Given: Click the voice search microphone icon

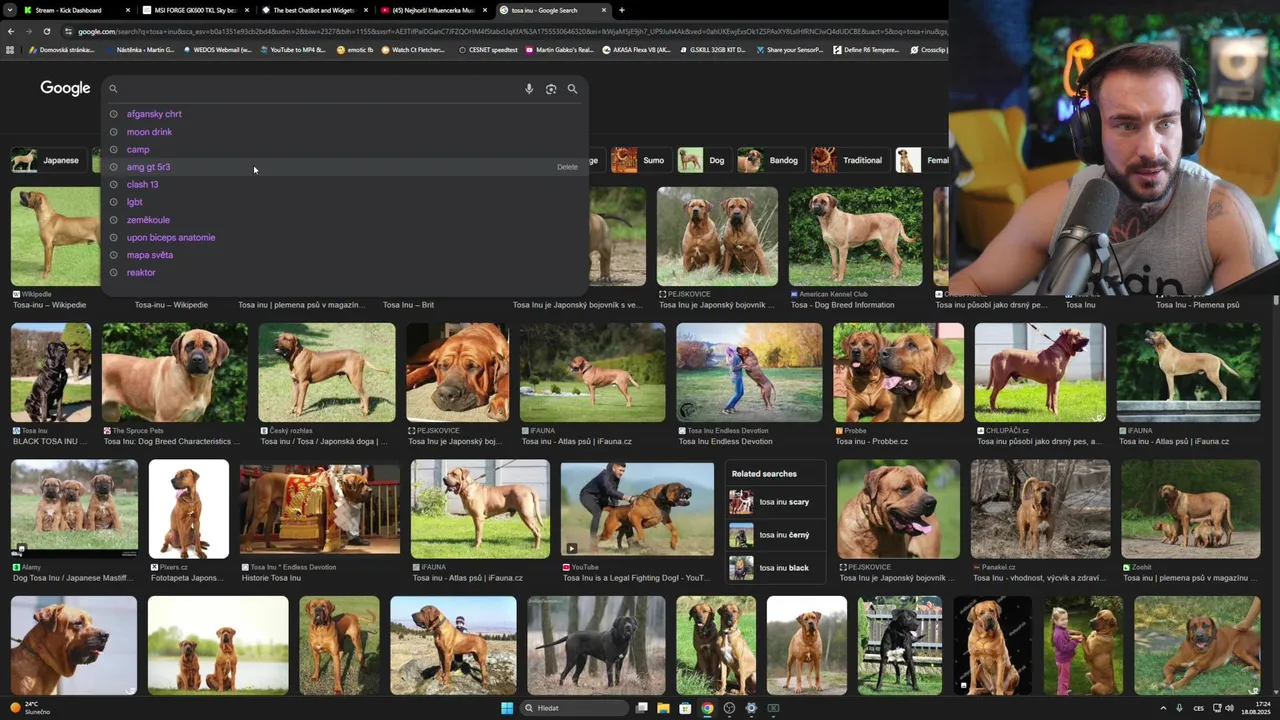Looking at the screenshot, I should click(529, 89).
